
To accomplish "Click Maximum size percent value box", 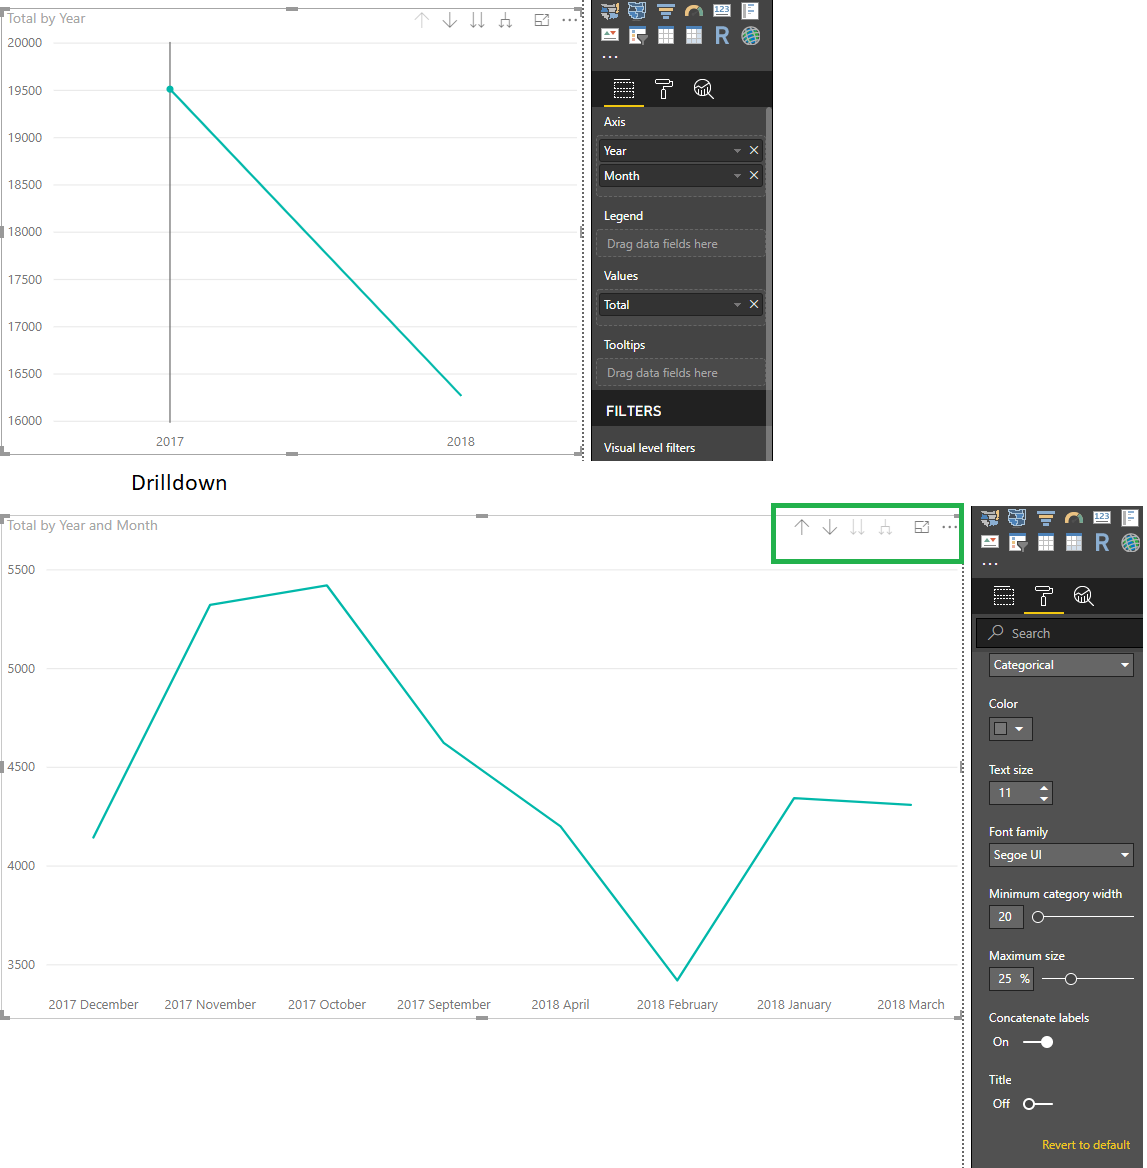I will 1010,979.
